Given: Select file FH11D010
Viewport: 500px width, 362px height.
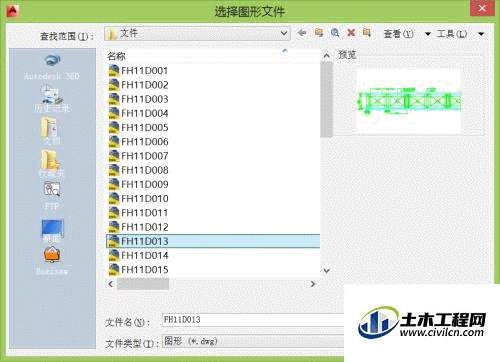Looking at the screenshot, I should 144,199.
